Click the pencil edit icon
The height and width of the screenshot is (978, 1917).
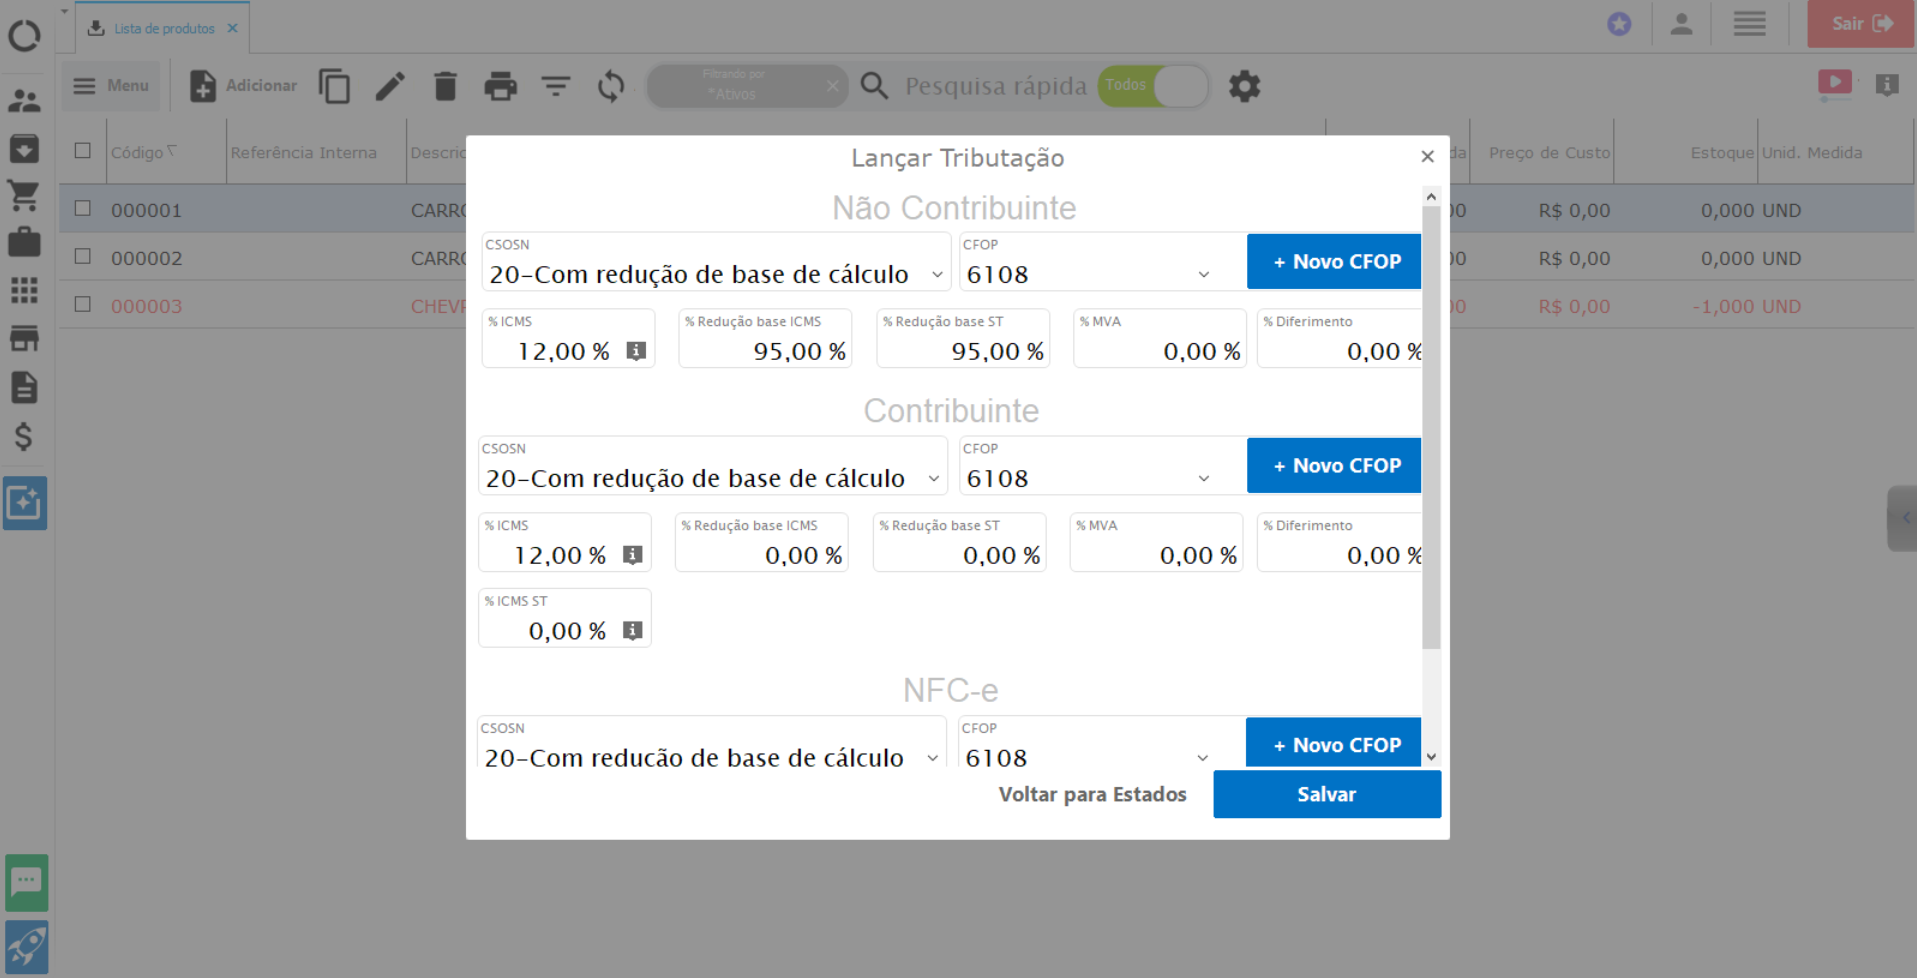[x=390, y=87]
